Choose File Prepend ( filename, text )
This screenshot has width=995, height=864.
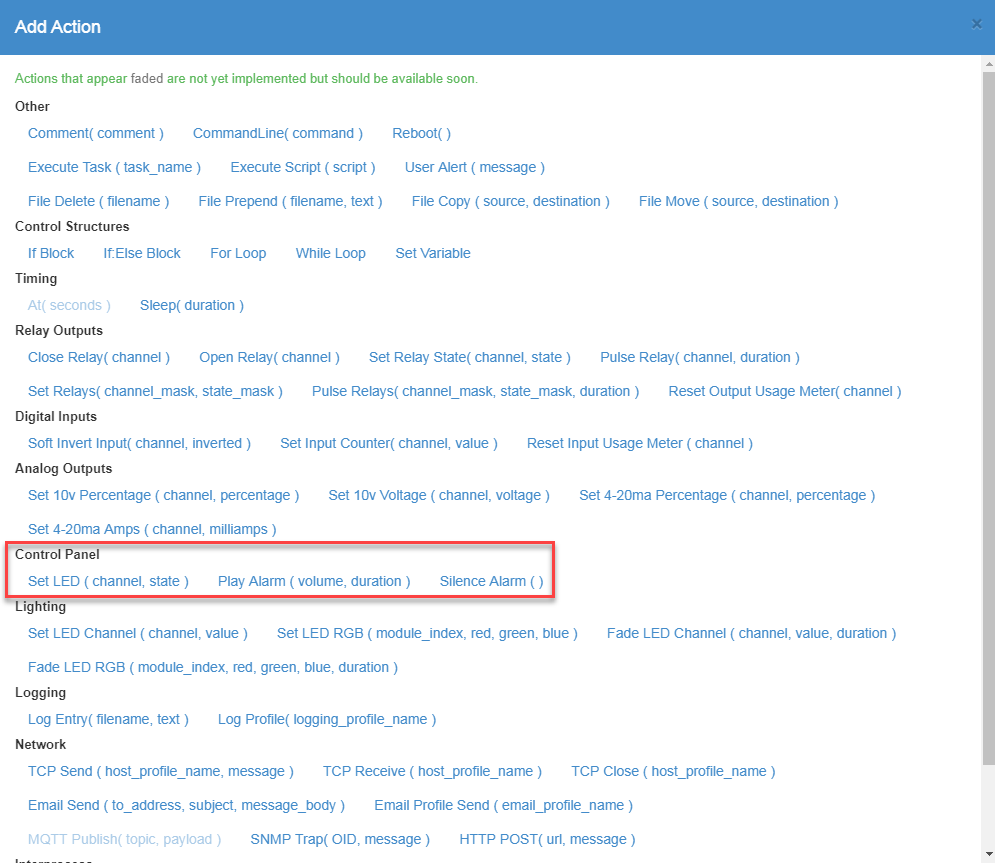pyautogui.click(x=290, y=201)
